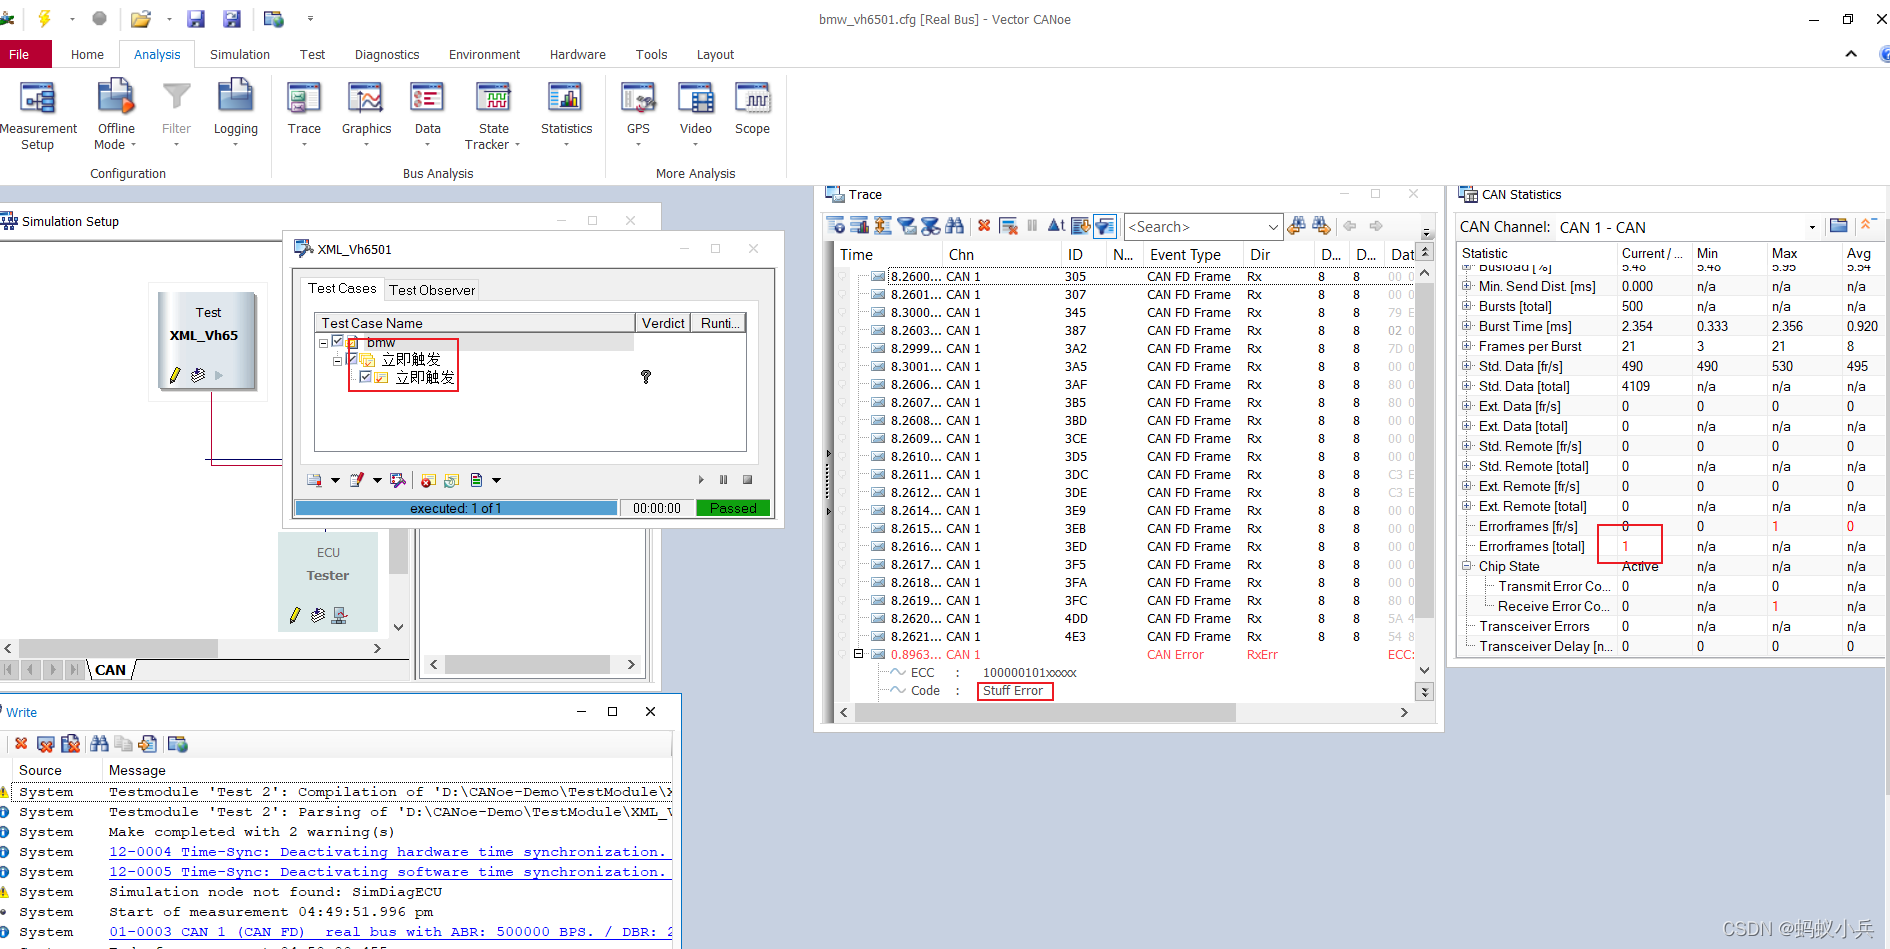The height and width of the screenshot is (949, 1890).
Task: Collapse the Chip State statistic row
Action: (1467, 566)
